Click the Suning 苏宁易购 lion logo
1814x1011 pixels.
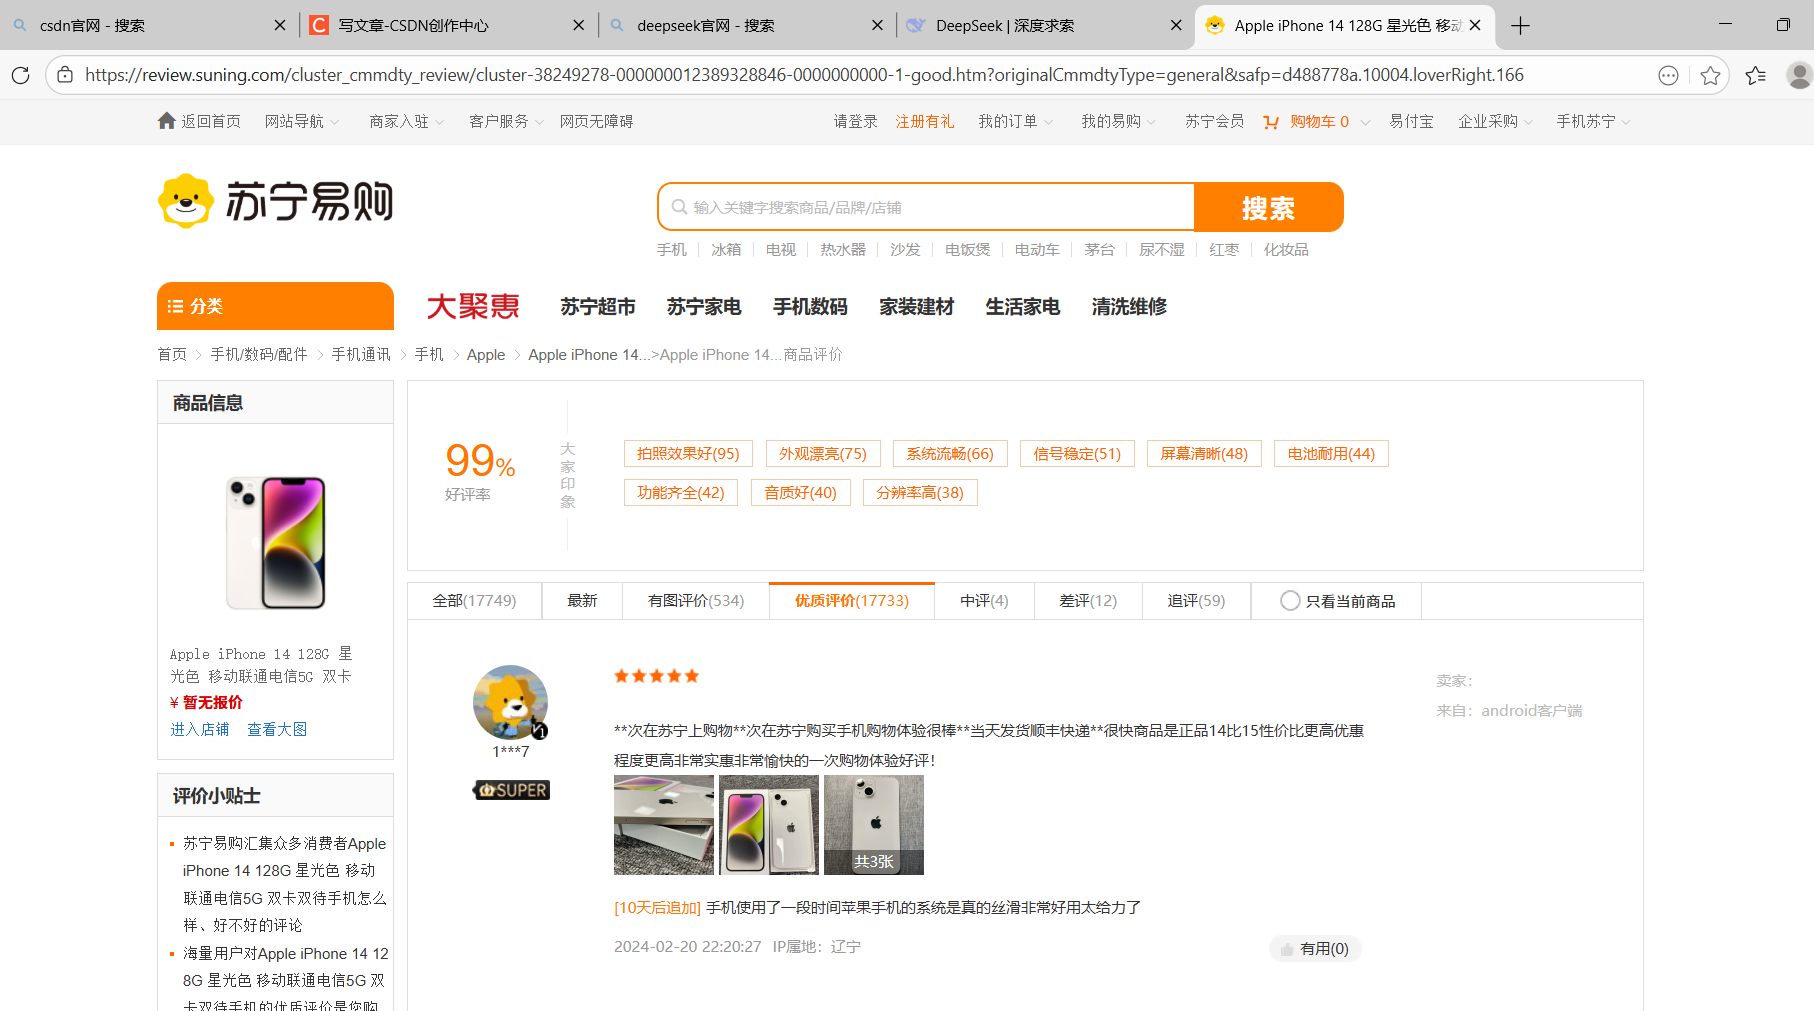[x=275, y=201]
